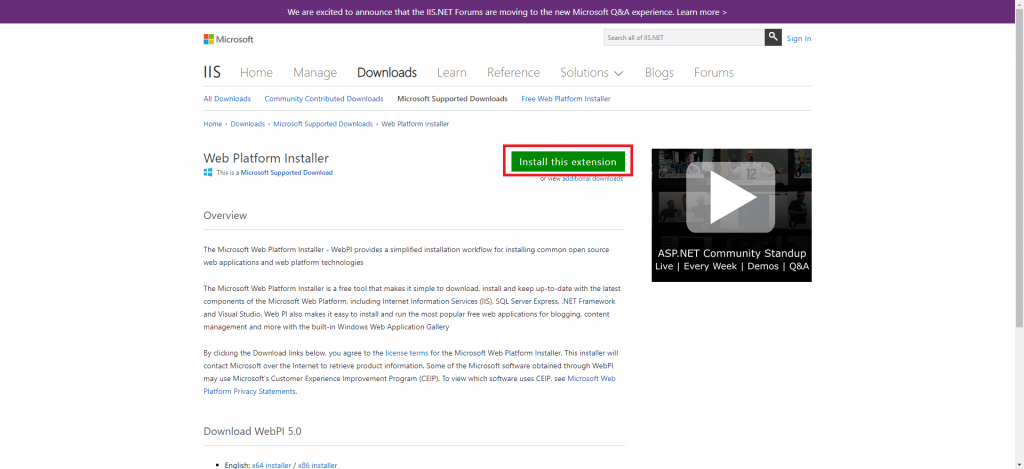Screen dimensions: 1024x469
Task: Select the Downloads menu item
Action: (387, 73)
